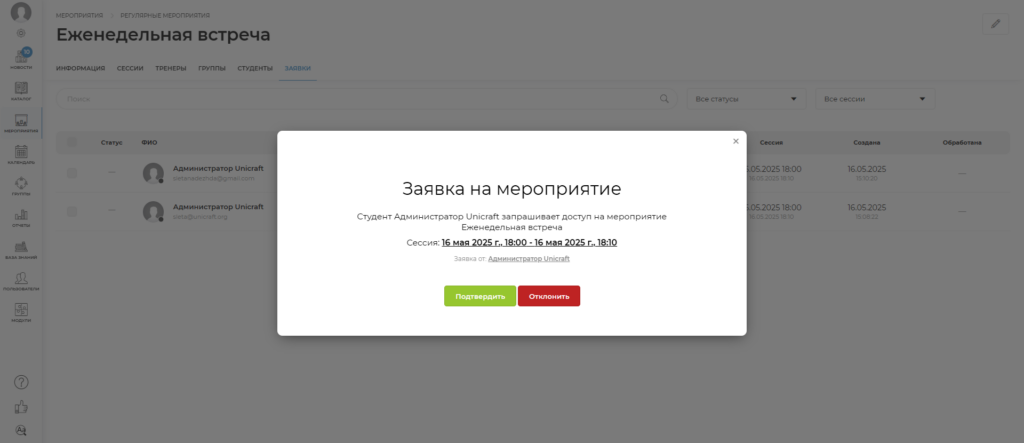Open Календарь in the sidebar

[21, 154]
